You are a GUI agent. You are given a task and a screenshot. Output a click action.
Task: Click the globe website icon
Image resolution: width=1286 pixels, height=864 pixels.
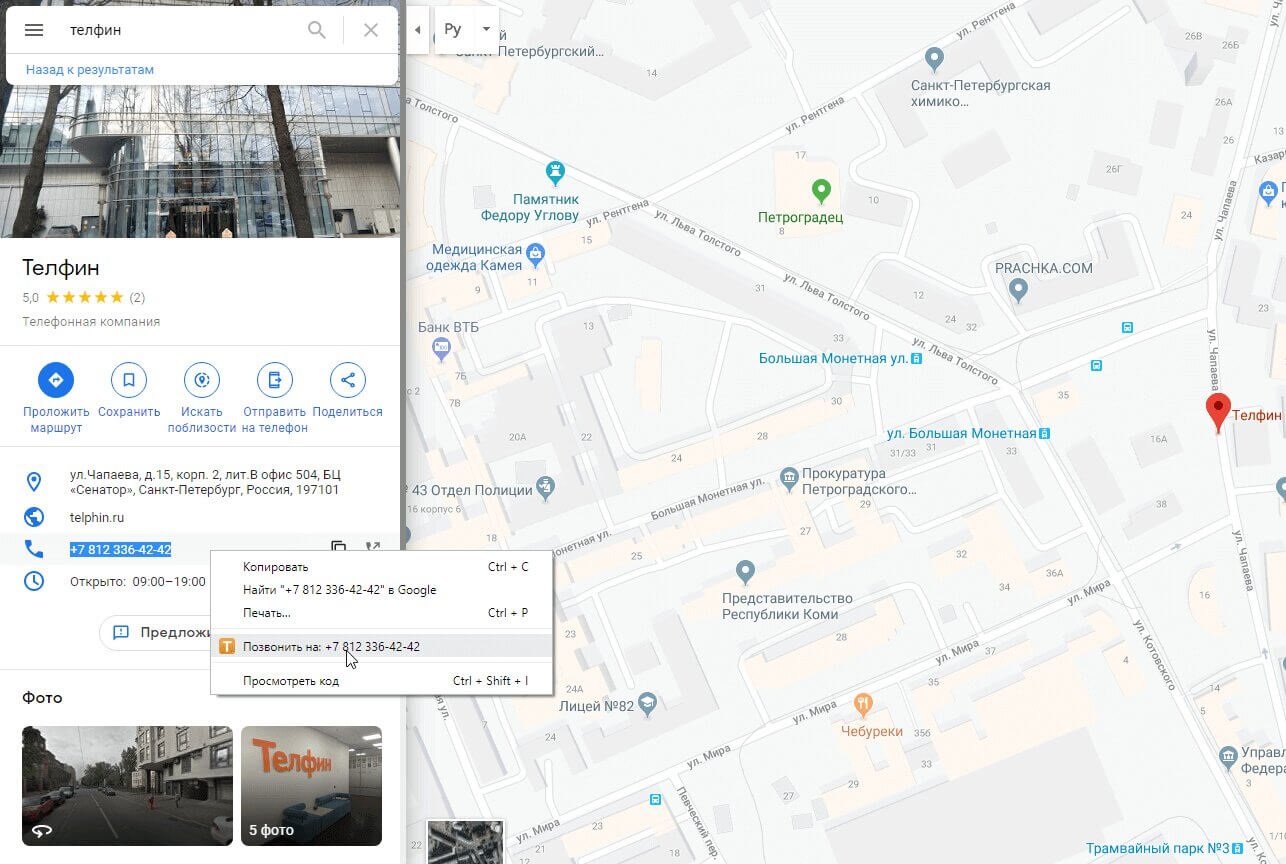coord(34,517)
